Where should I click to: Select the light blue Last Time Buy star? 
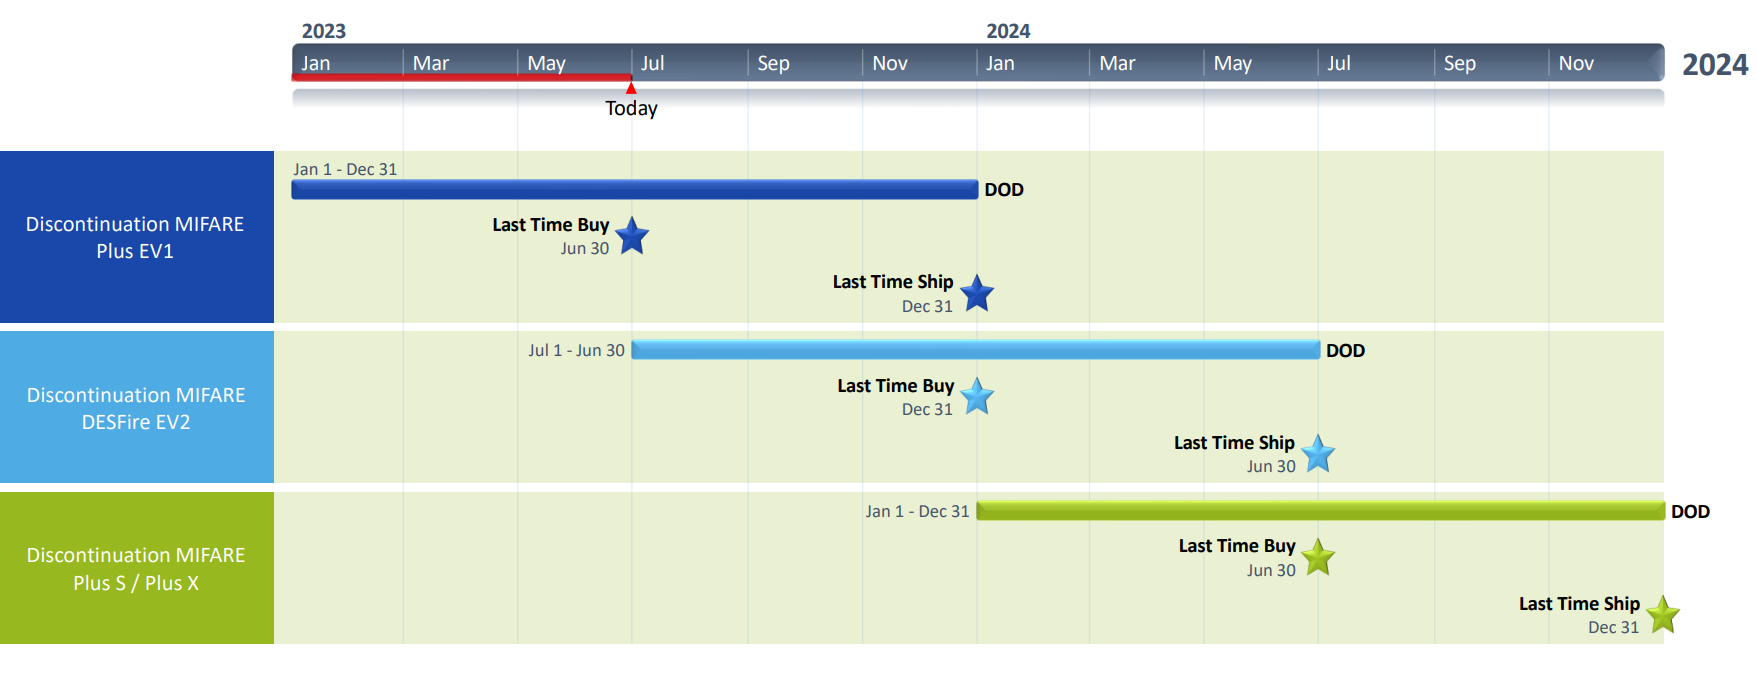coord(977,397)
